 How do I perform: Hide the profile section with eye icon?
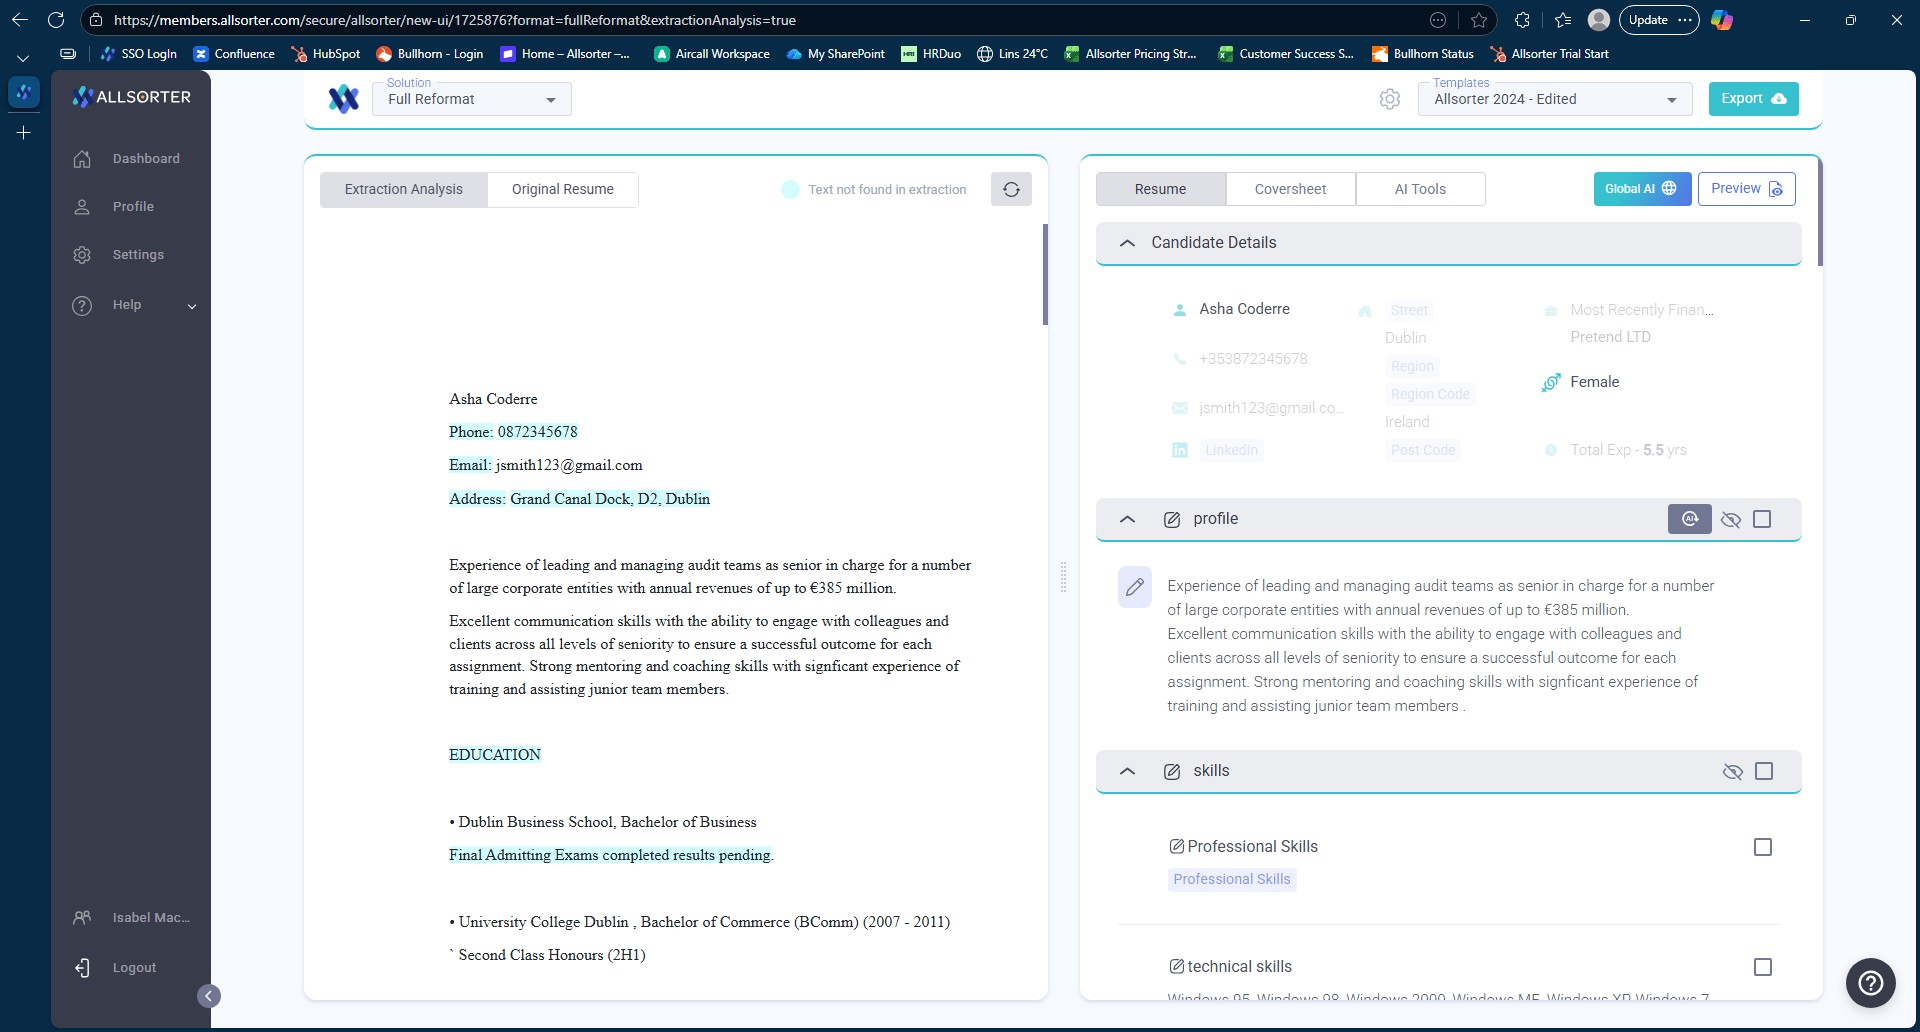coord(1731,519)
